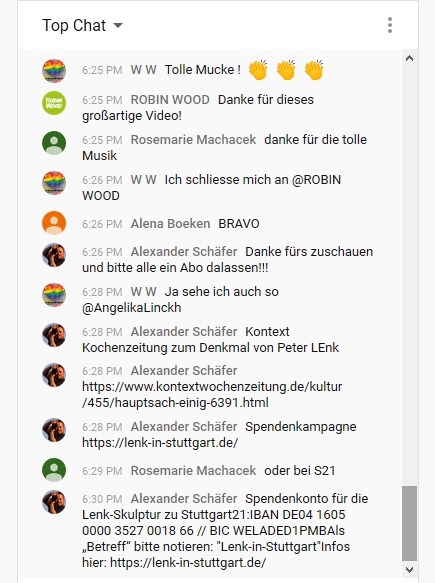Select the Top Chat label
This screenshot has width=435, height=583.
(74, 26)
